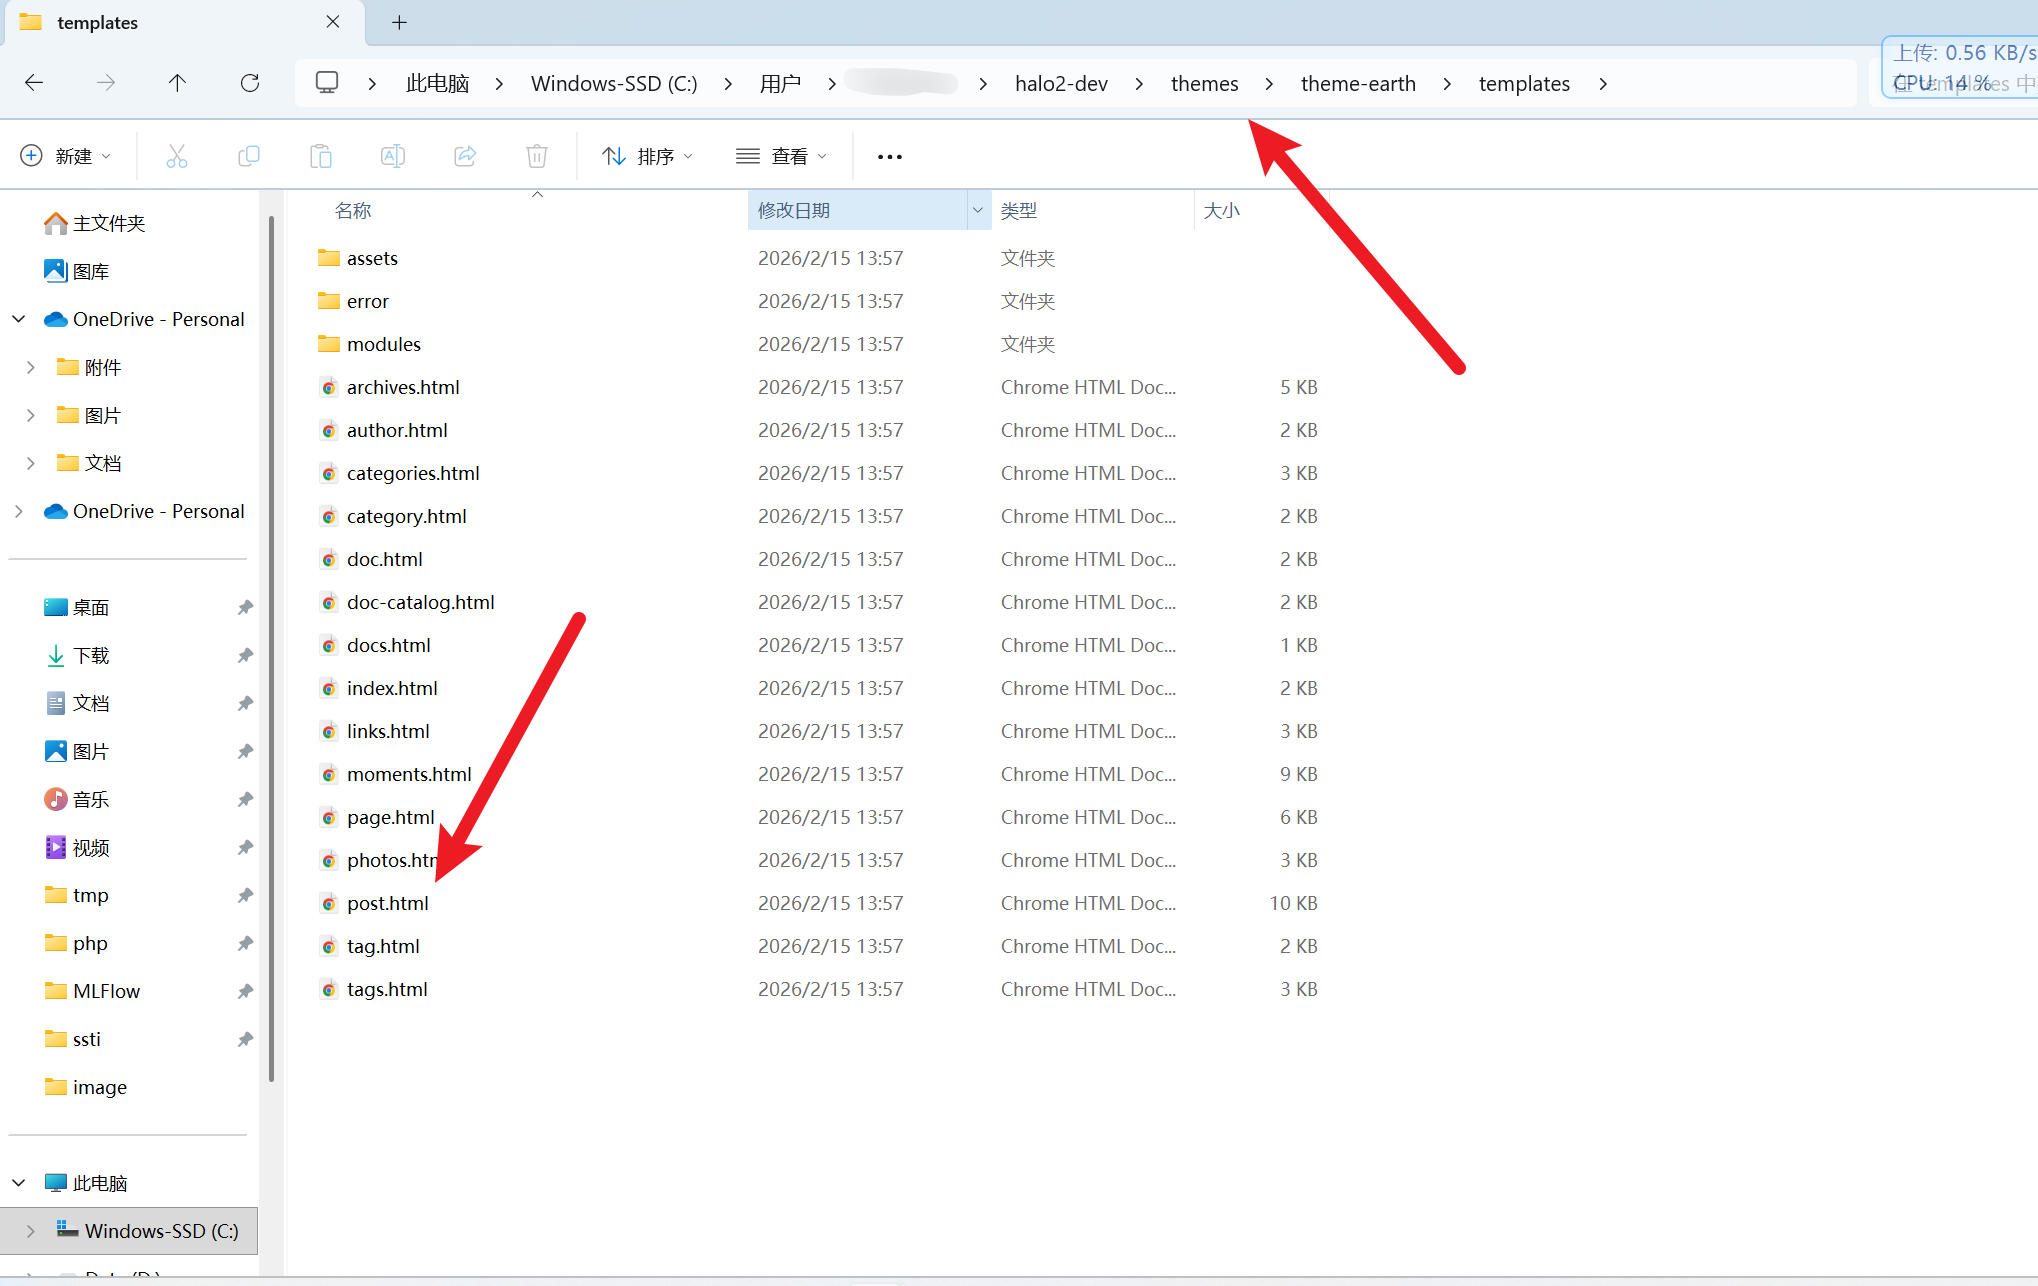Navigate back with the left arrow
This screenshot has height=1286, width=2038.
(x=34, y=83)
